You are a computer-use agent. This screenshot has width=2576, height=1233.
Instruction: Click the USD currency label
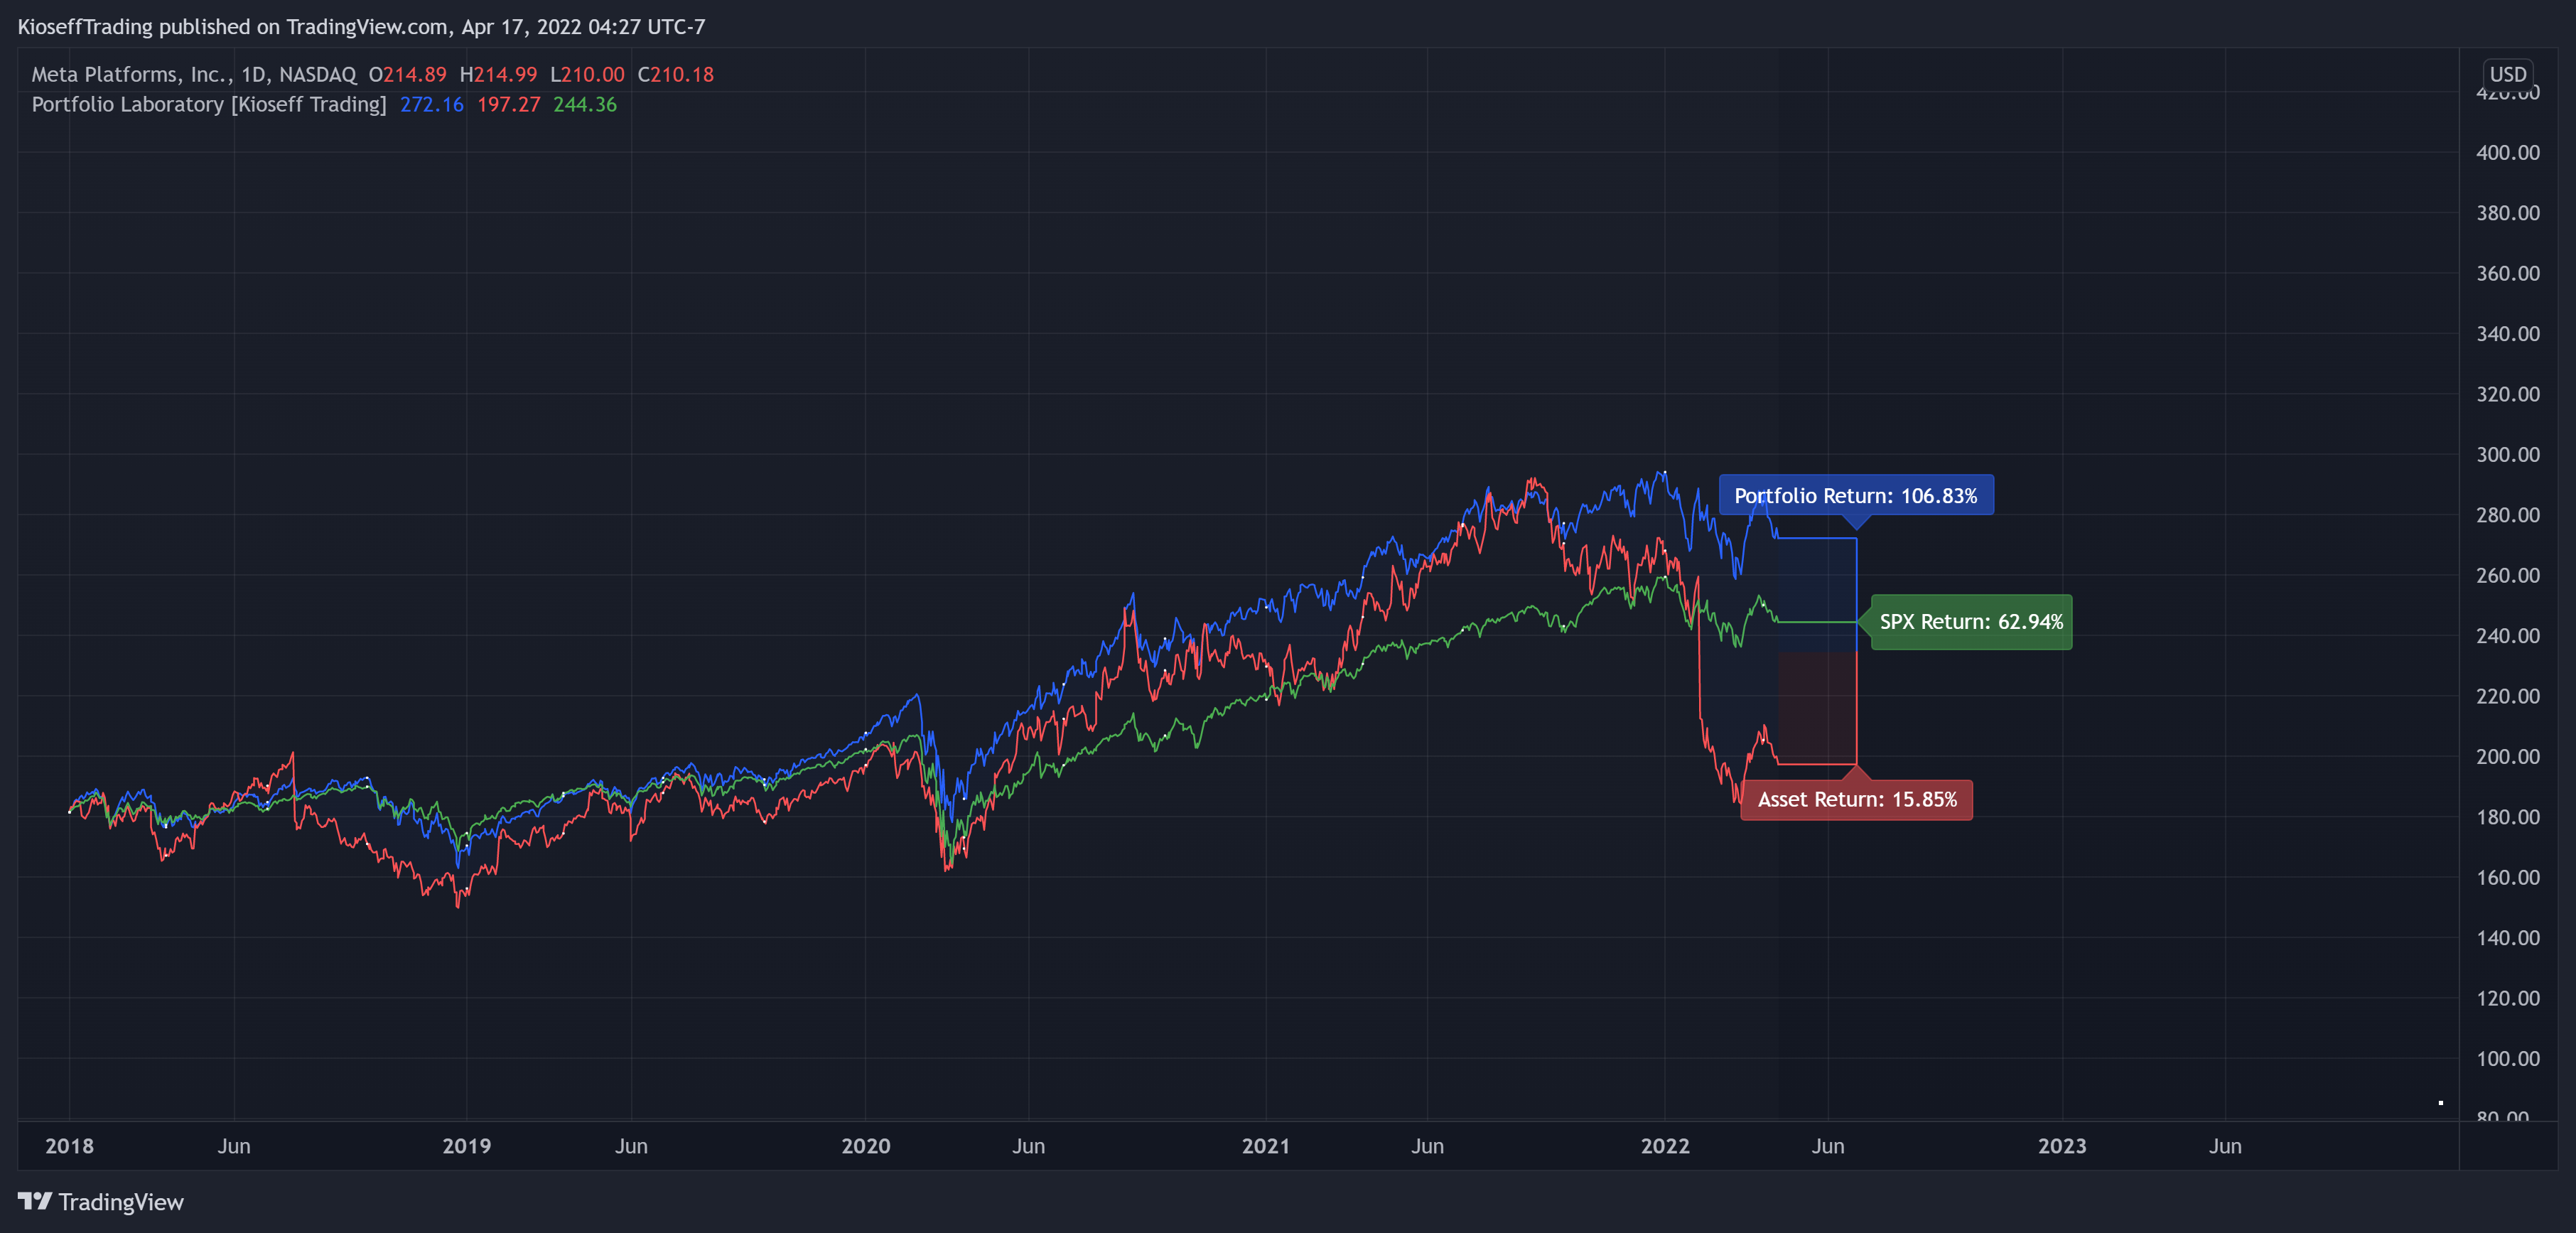[2507, 74]
